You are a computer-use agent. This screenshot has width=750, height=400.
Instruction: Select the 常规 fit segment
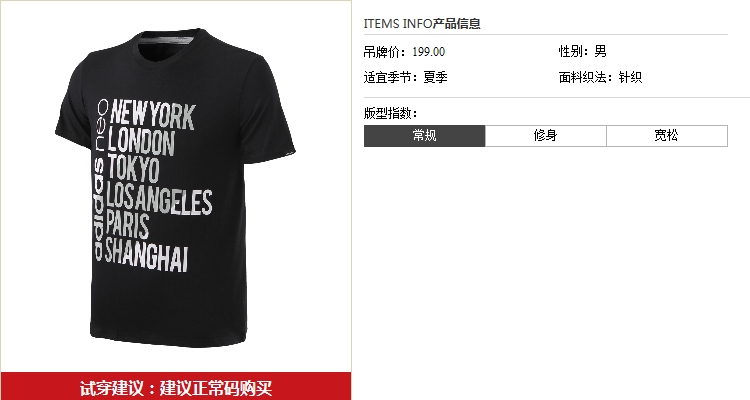[424, 136]
